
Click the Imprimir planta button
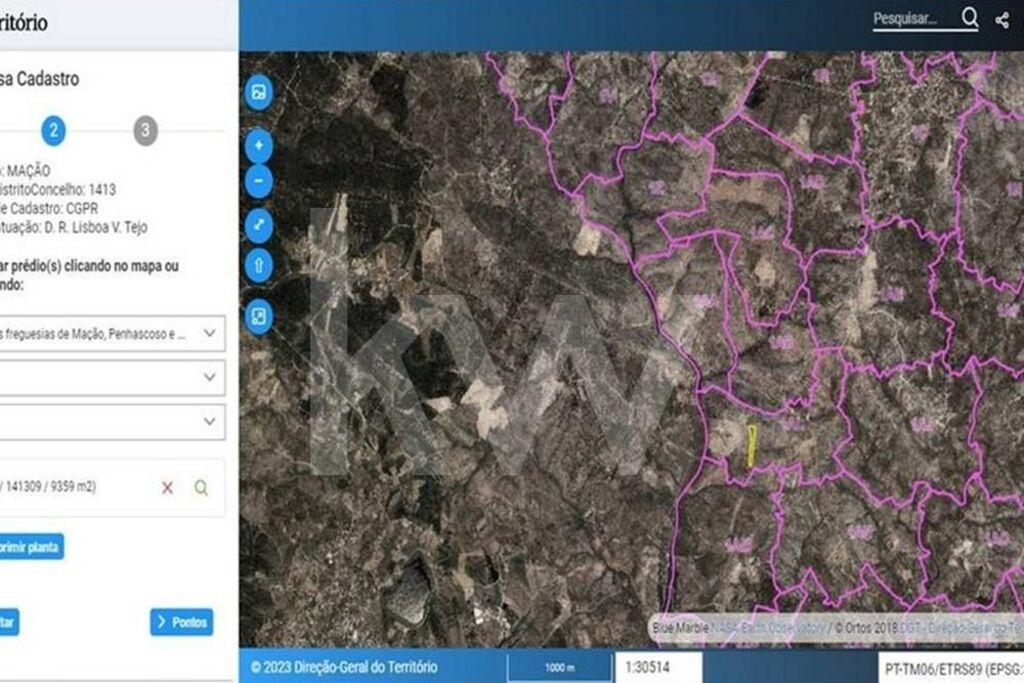[30, 547]
